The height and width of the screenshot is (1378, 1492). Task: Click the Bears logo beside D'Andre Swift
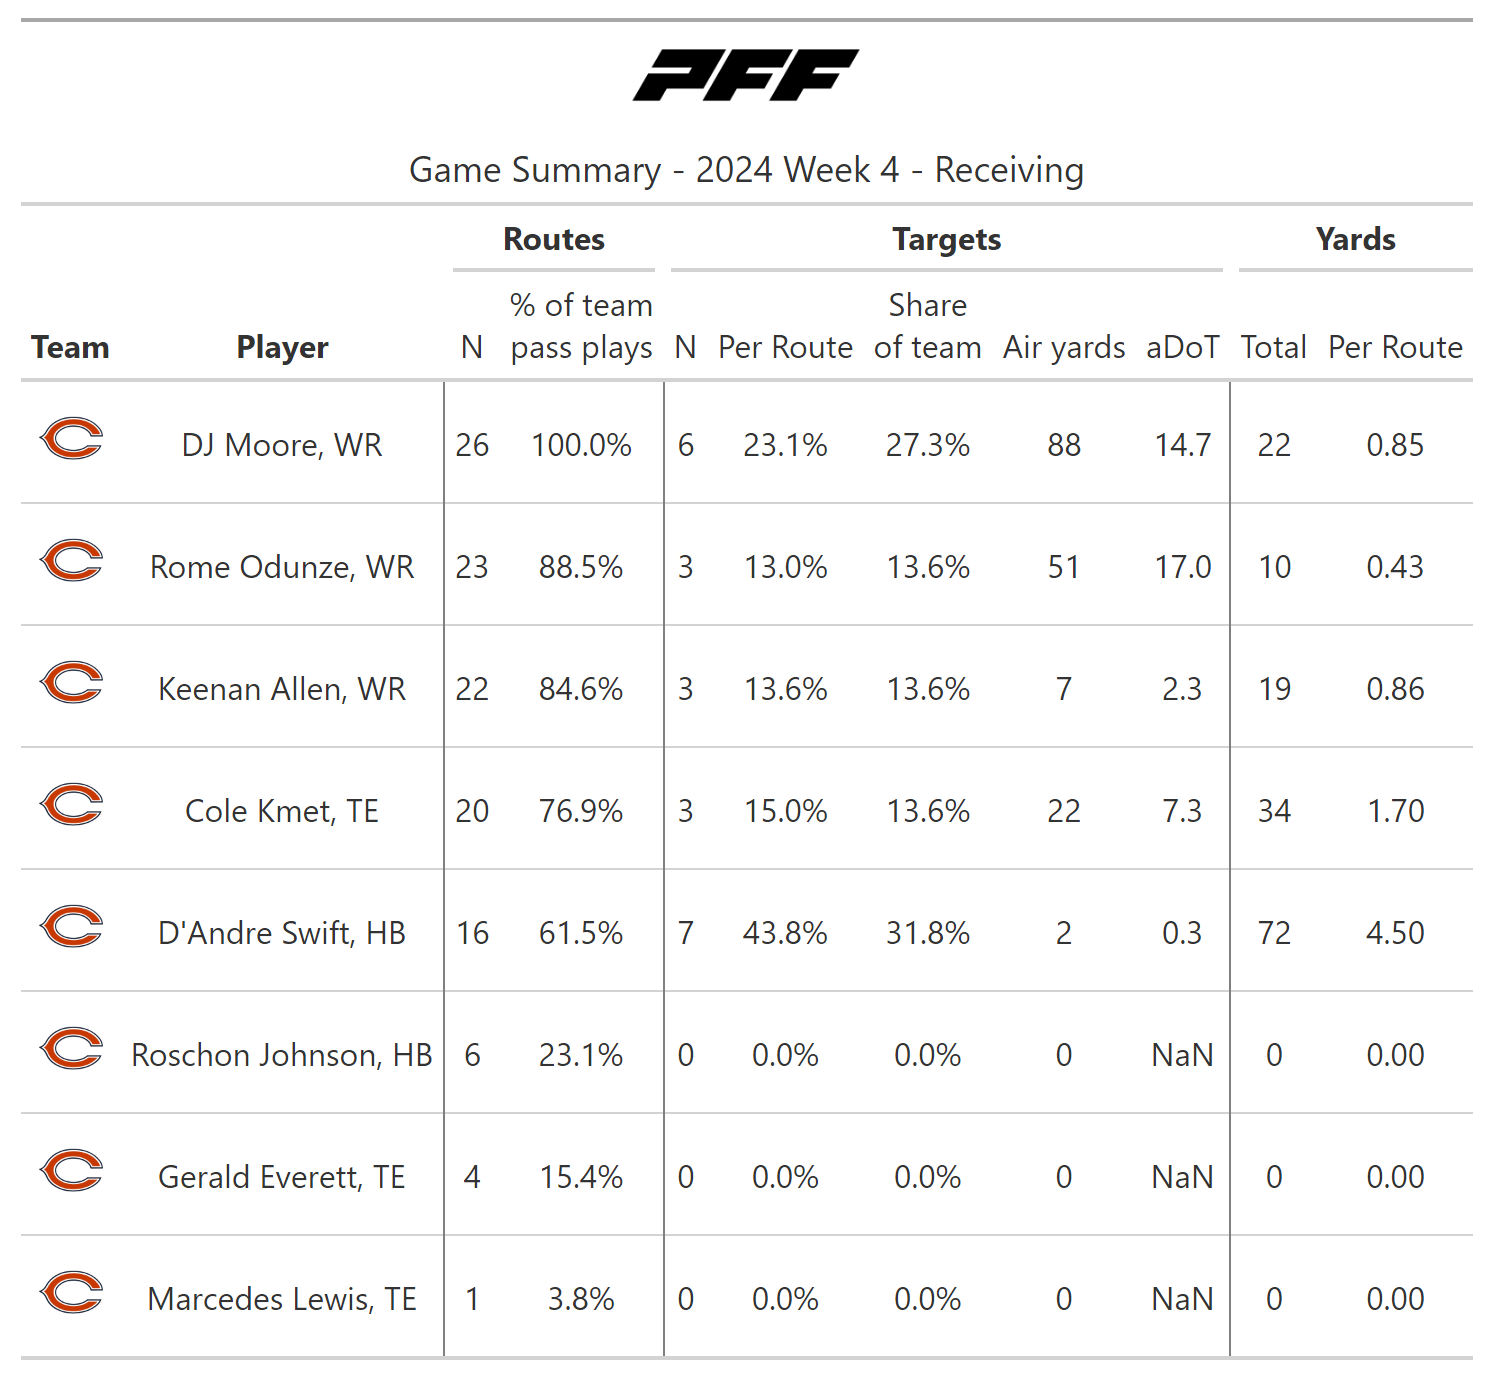pos(71,927)
